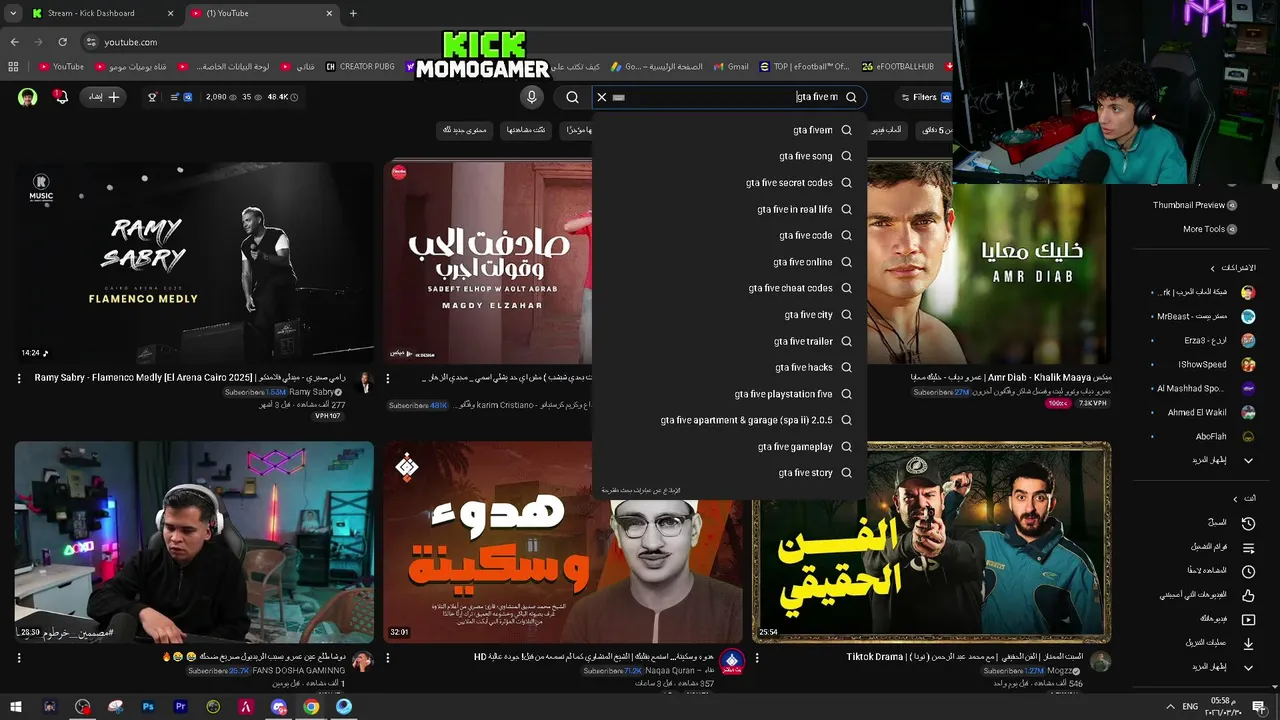Screen dimensions: 1280x720
Task: Open the notifications bell icon
Action: pyautogui.click(x=61, y=97)
